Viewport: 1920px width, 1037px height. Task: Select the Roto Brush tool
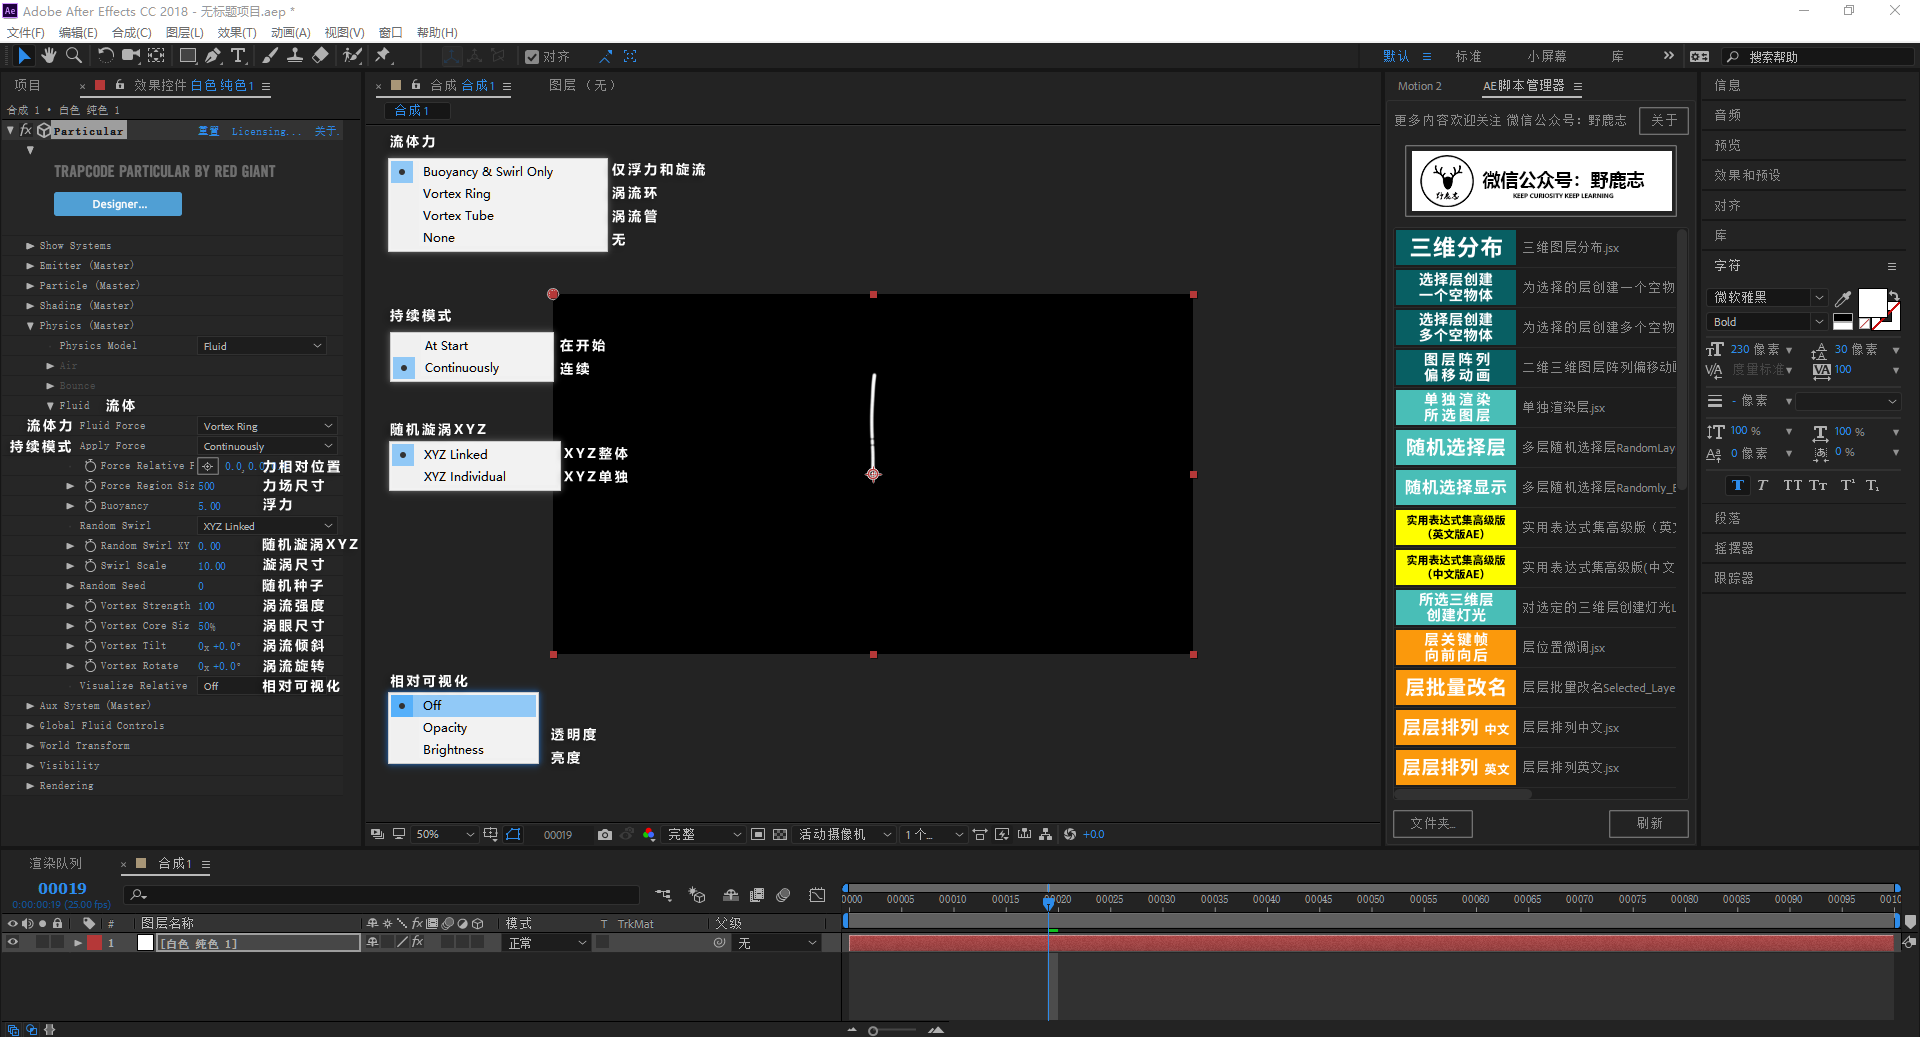click(352, 56)
